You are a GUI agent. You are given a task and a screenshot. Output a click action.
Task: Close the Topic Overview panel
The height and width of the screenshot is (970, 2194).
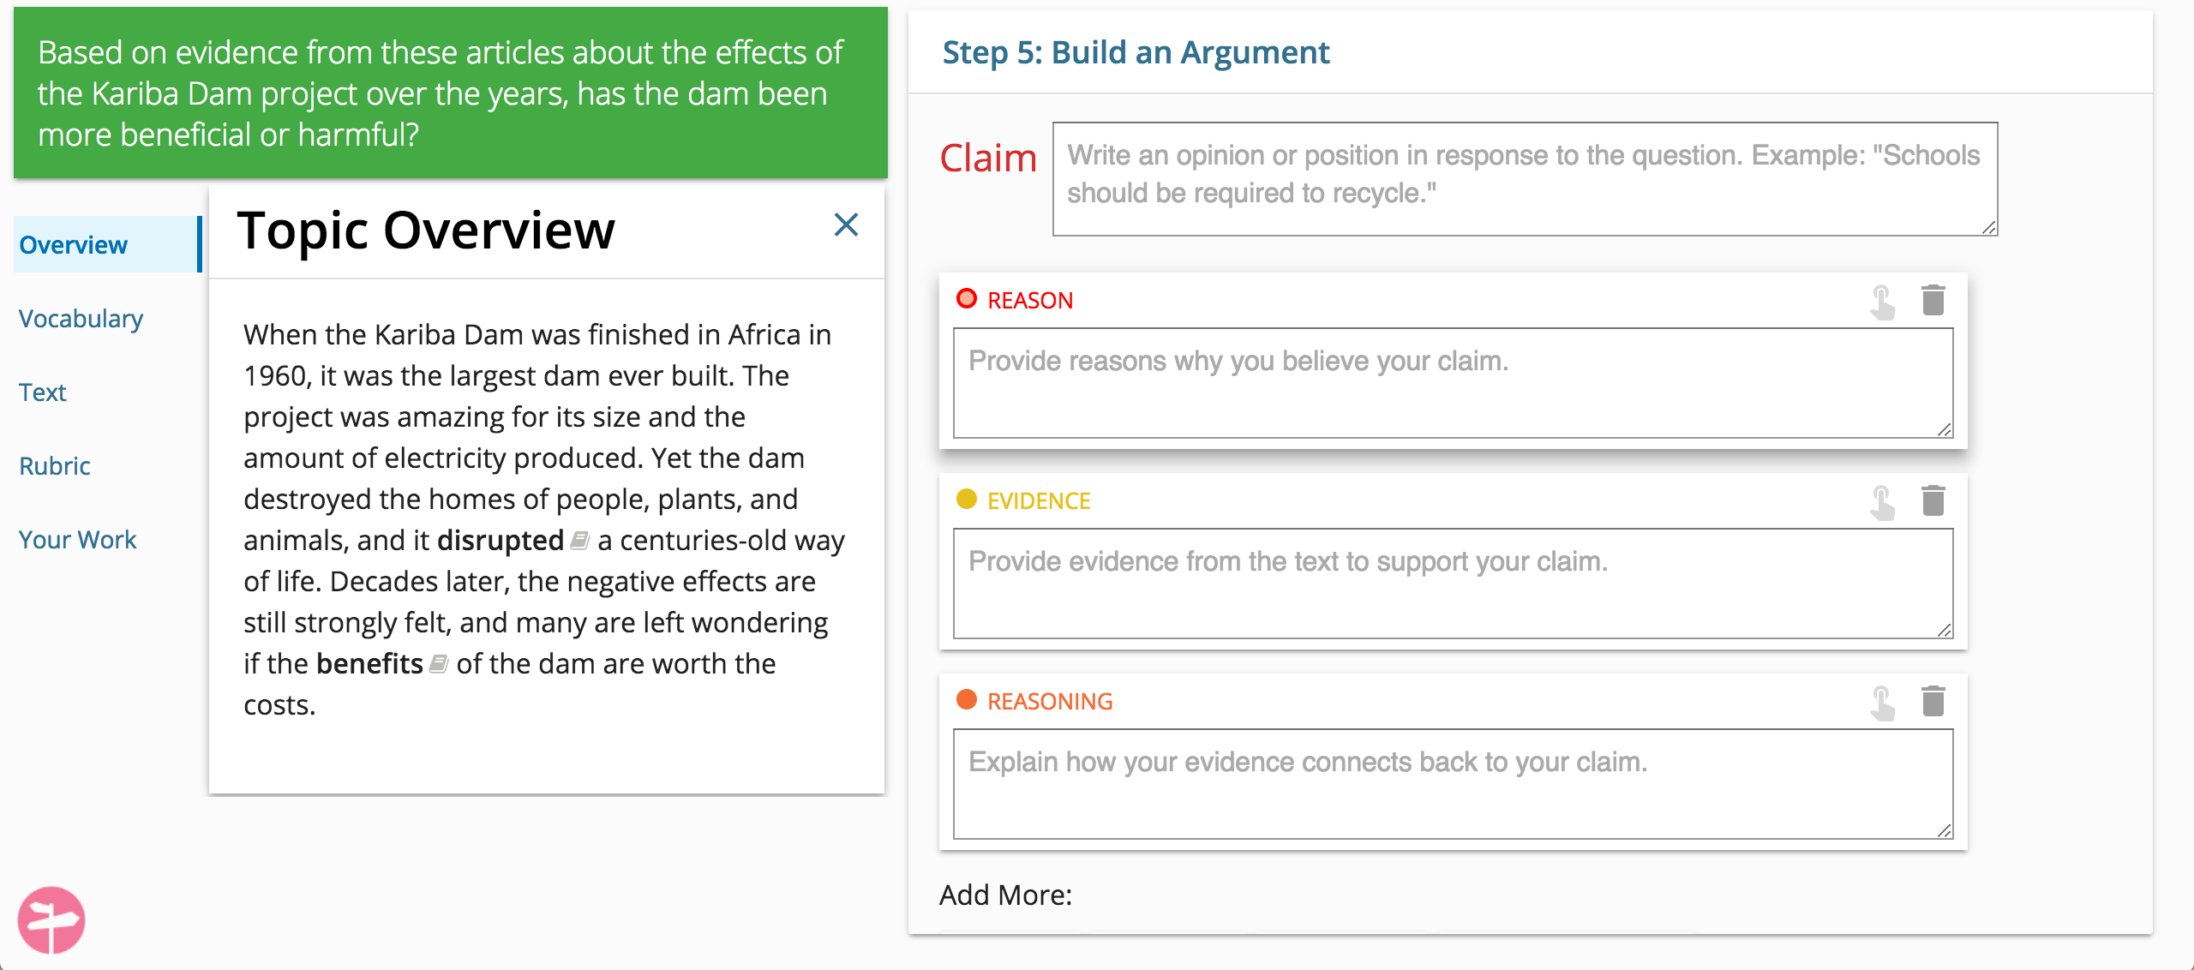coord(846,225)
